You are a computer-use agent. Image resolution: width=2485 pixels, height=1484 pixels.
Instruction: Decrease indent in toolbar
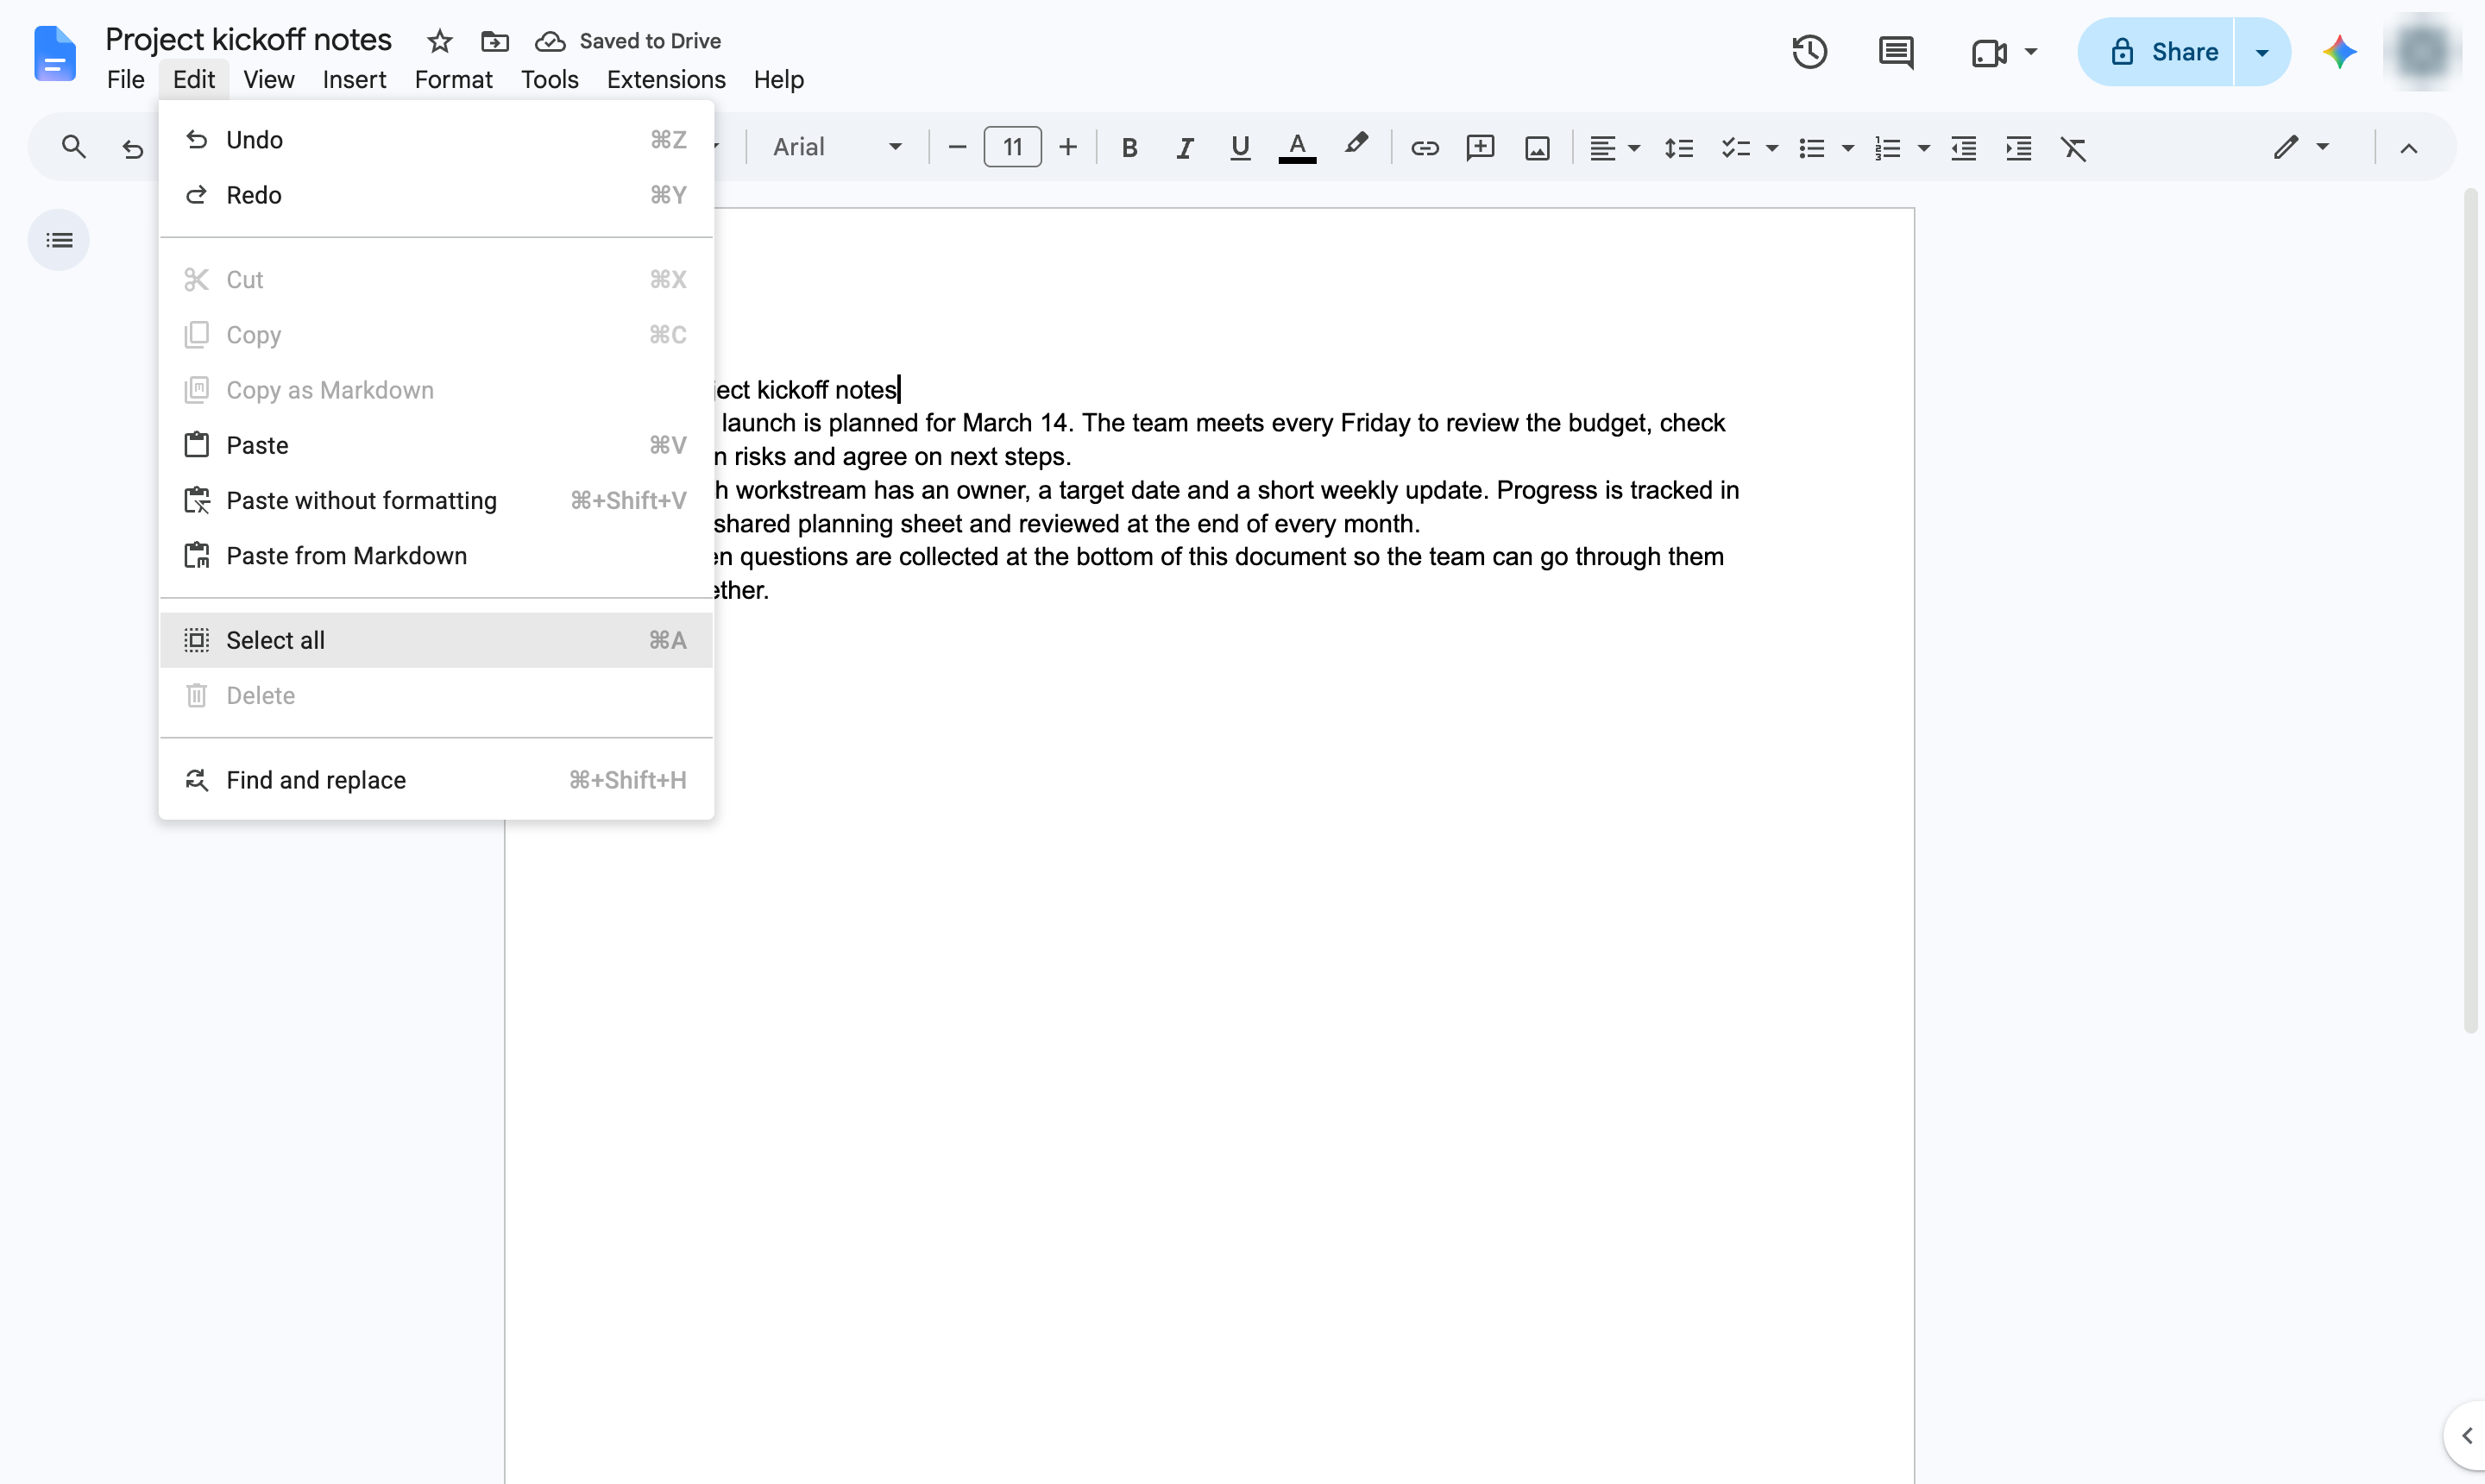(1963, 148)
